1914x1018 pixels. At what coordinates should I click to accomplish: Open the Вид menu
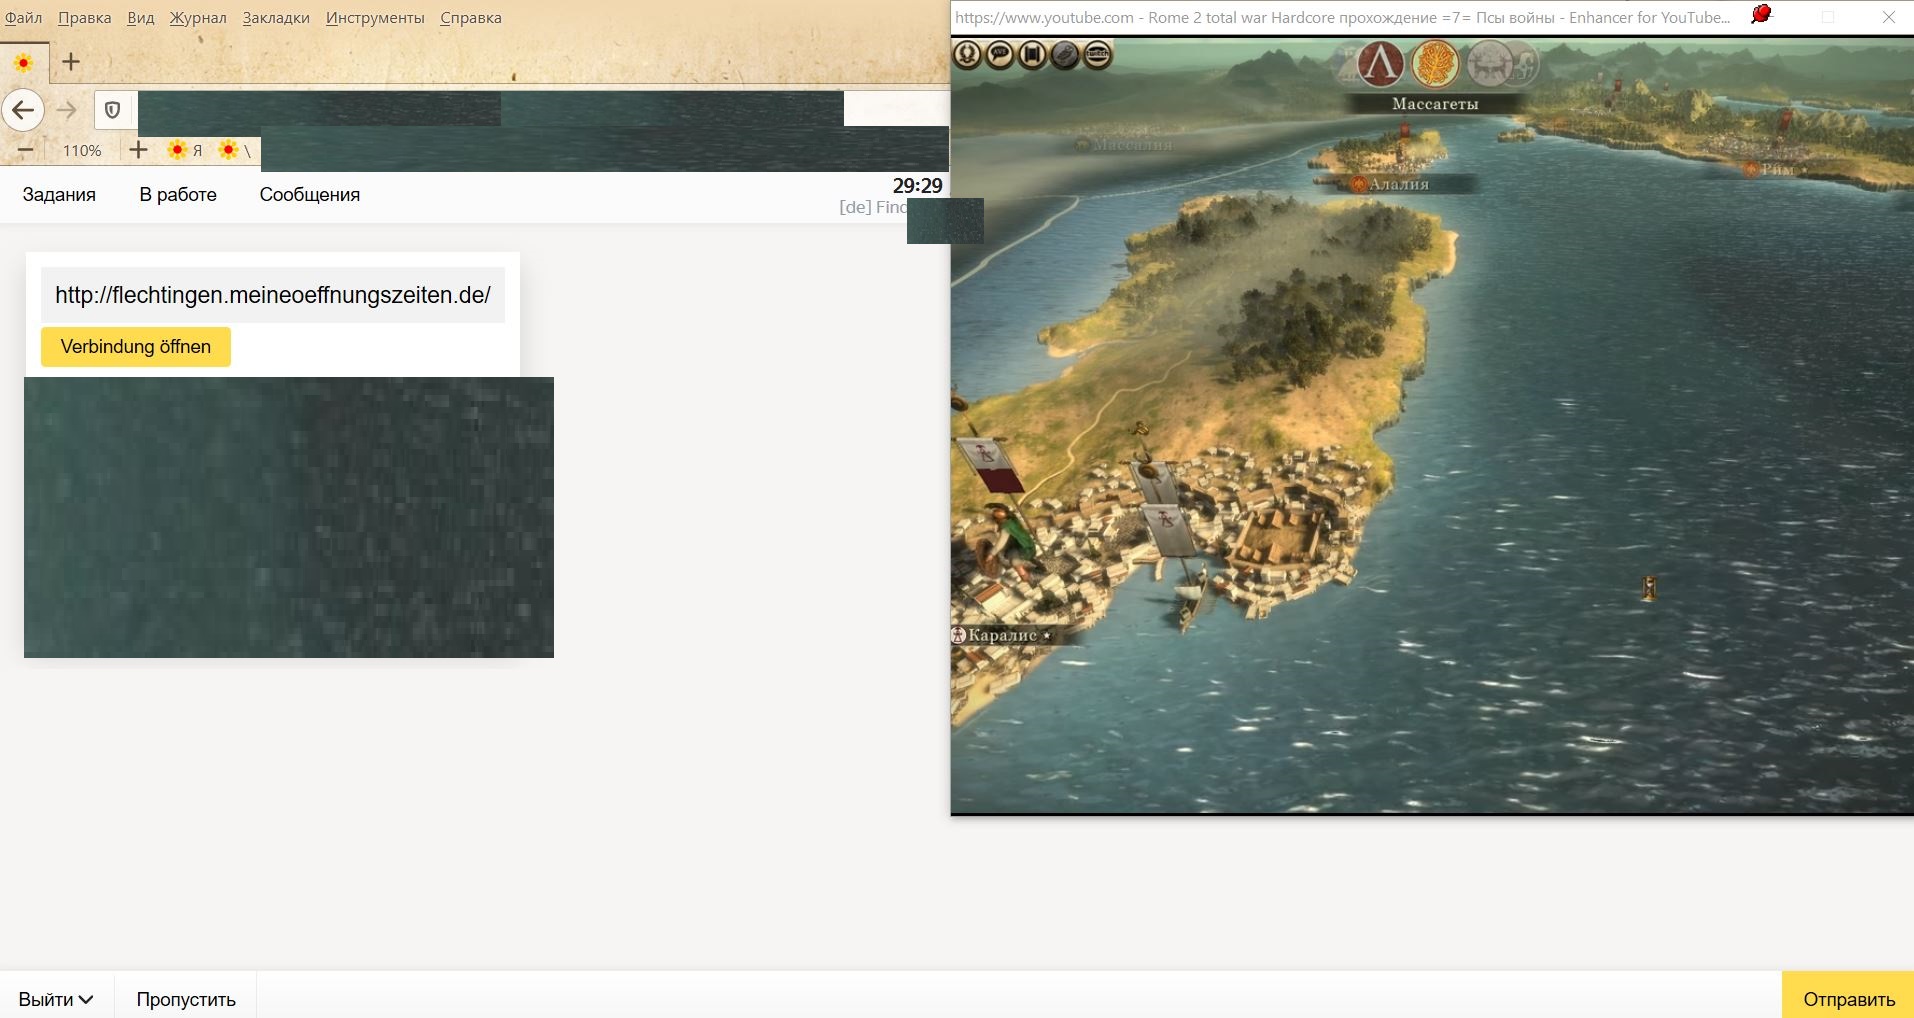click(x=141, y=18)
